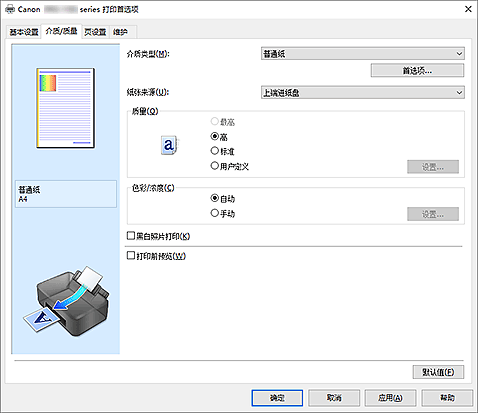Select the 标准 quality radio button
478x413 pixels.
(x=215, y=151)
